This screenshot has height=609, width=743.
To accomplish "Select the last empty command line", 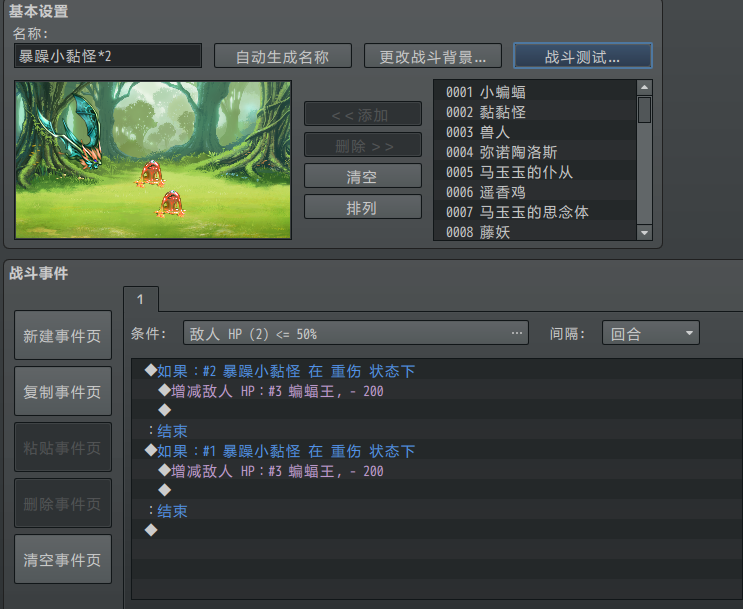I will [437, 531].
